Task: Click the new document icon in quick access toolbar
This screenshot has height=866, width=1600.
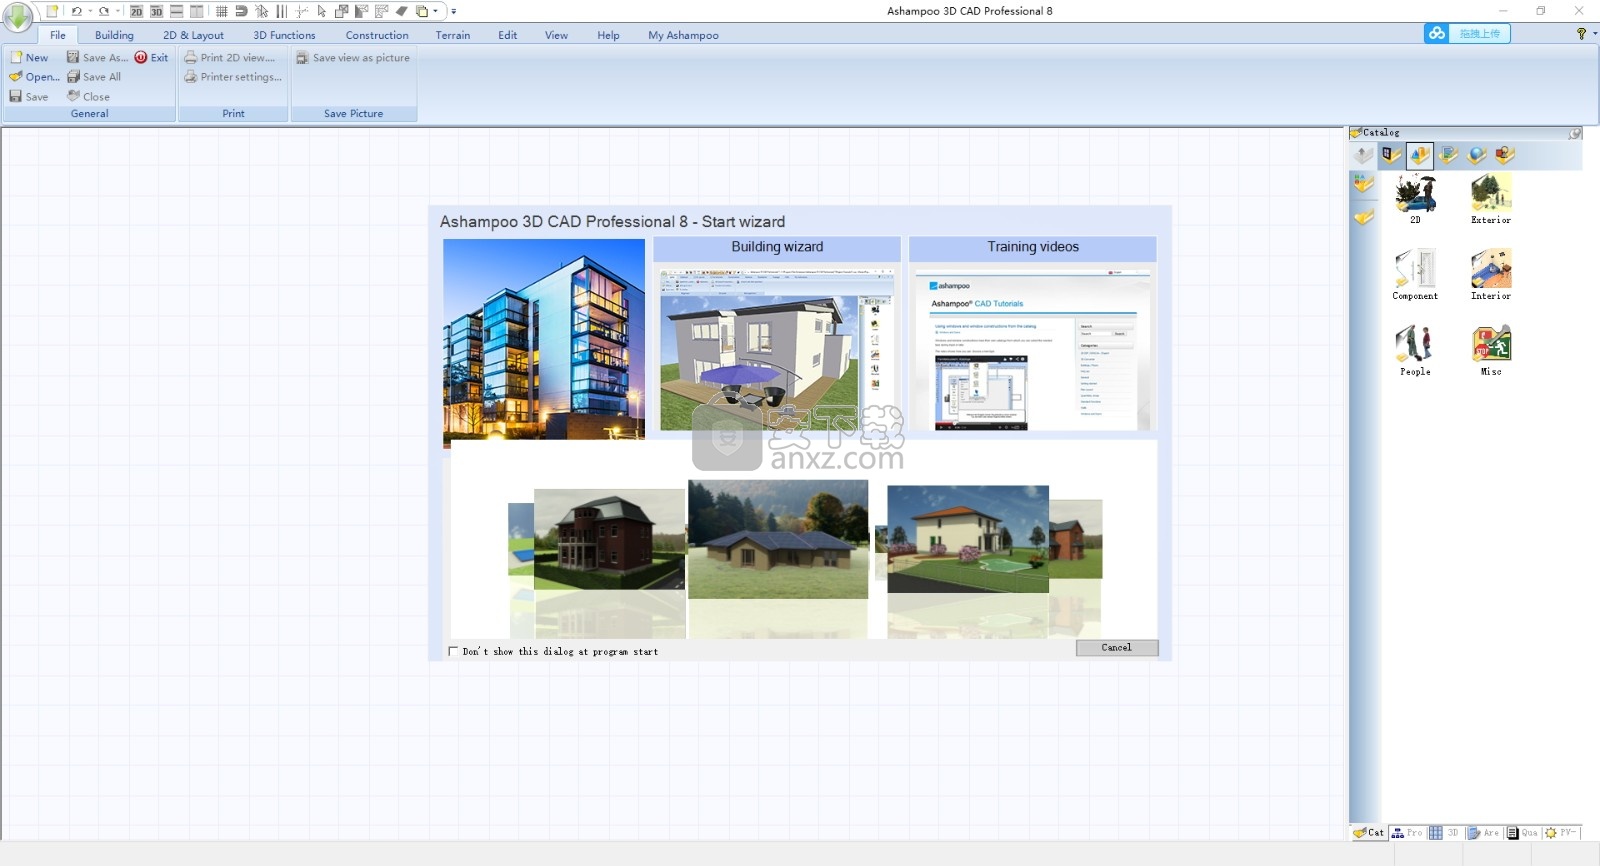Action: click(53, 11)
